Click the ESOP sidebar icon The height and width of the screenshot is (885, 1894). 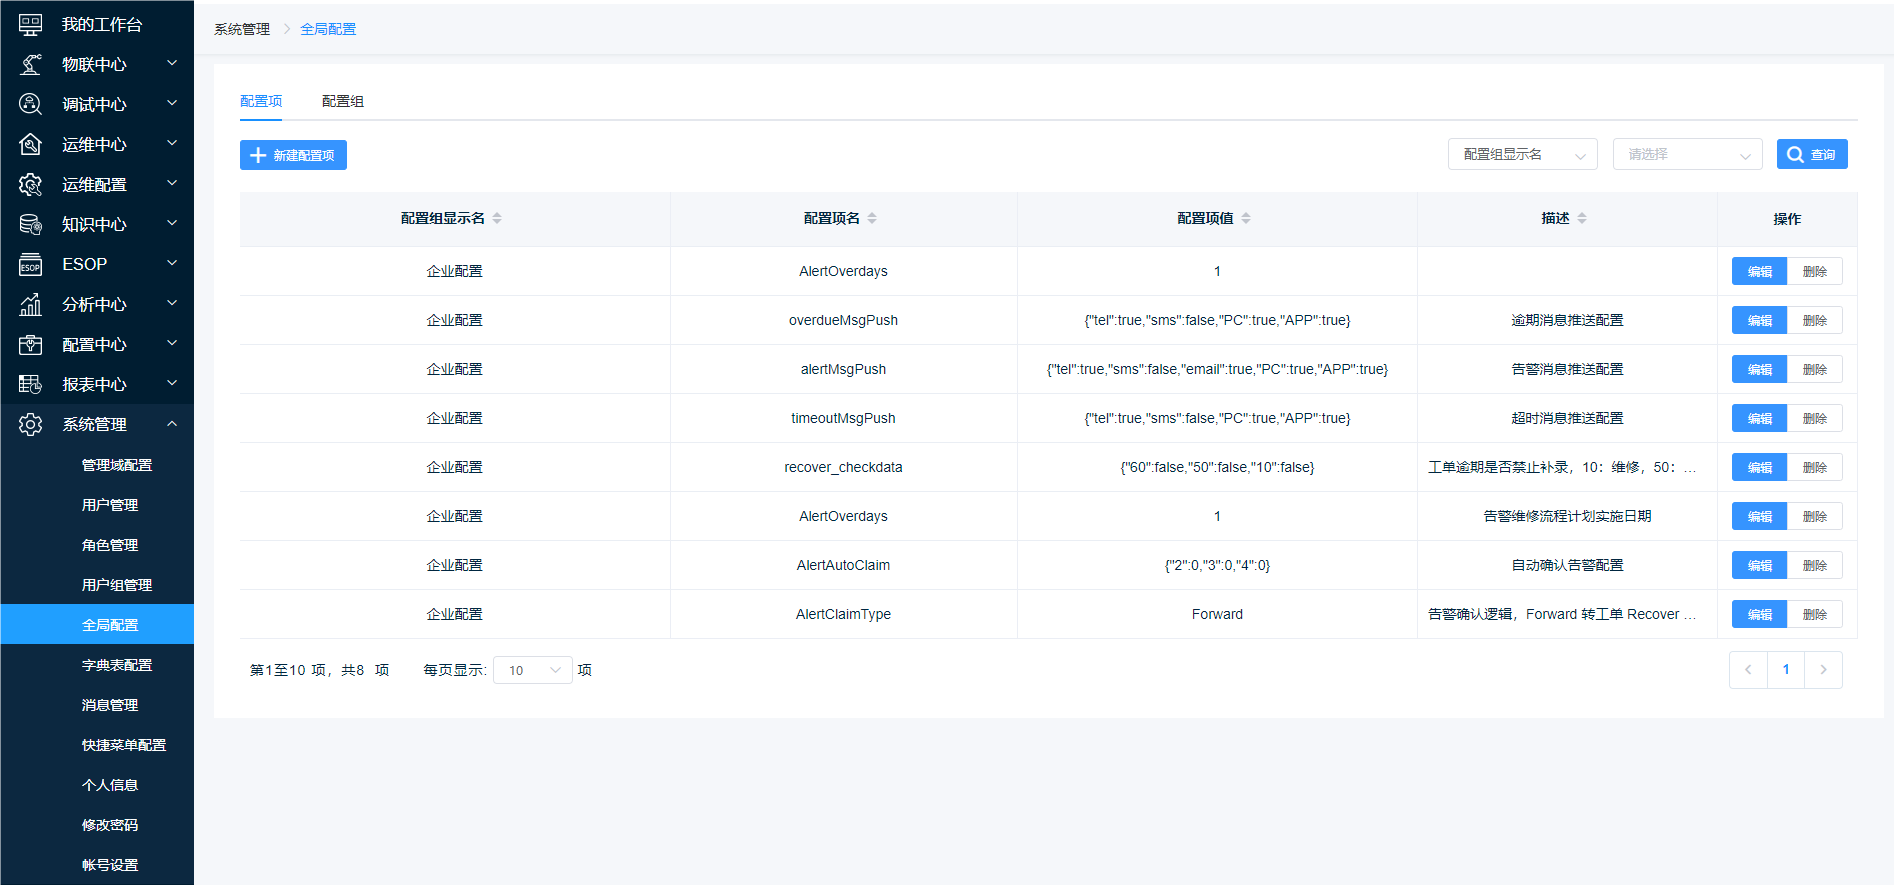pyautogui.click(x=31, y=264)
